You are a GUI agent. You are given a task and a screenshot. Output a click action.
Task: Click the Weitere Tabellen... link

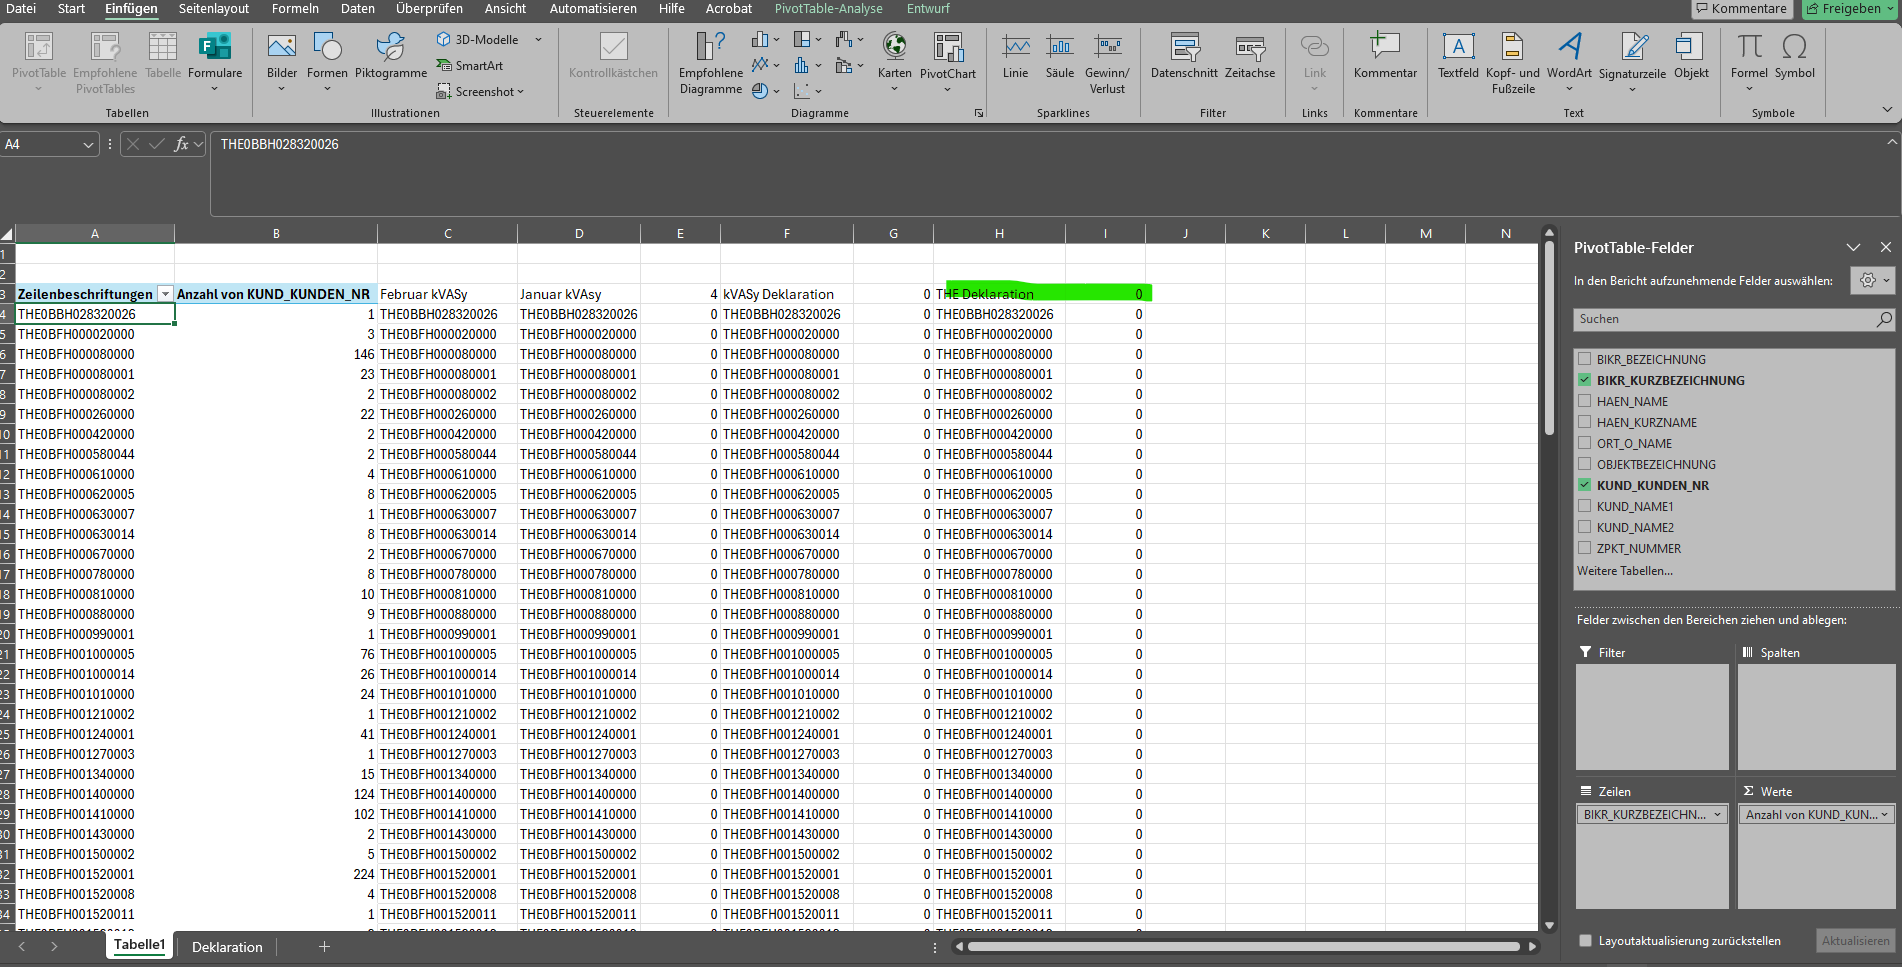[1624, 571]
